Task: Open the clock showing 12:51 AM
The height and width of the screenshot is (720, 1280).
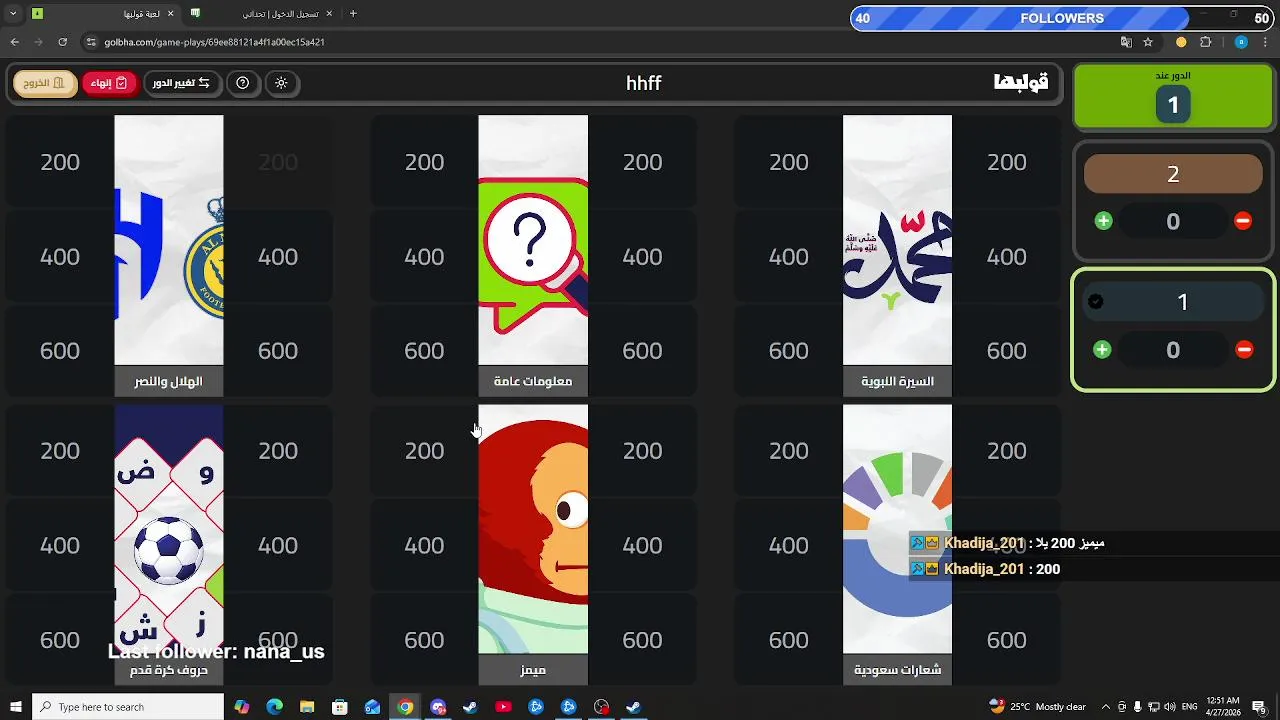Action: (x=1223, y=707)
